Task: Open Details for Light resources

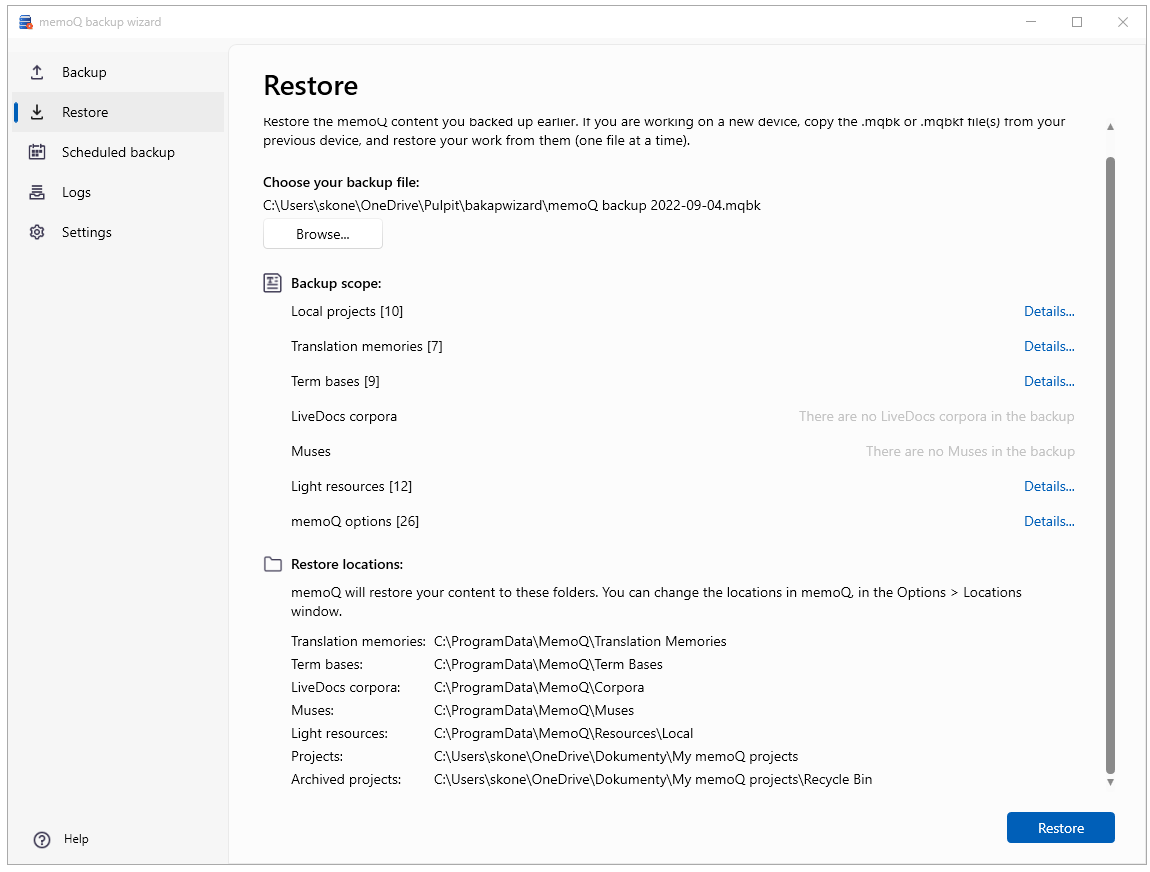Action: 1049,486
